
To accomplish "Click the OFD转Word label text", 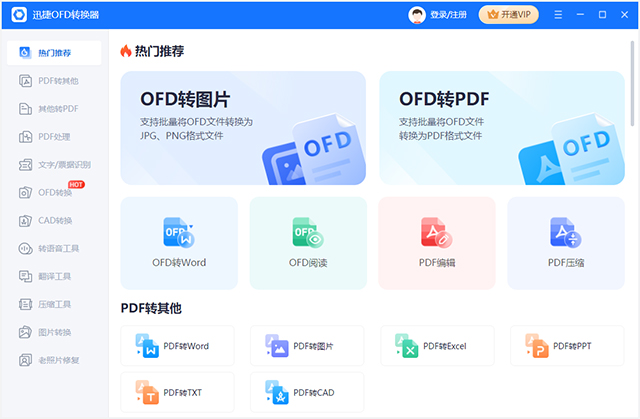I will (x=179, y=263).
